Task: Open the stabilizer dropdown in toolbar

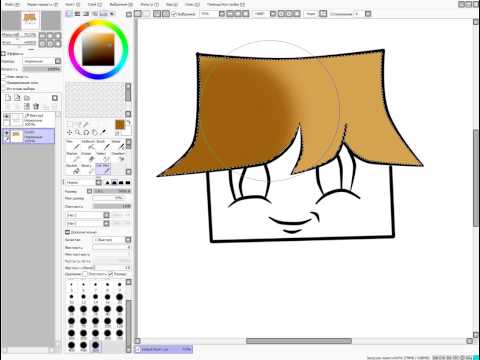Action: click(x=368, y=14)
